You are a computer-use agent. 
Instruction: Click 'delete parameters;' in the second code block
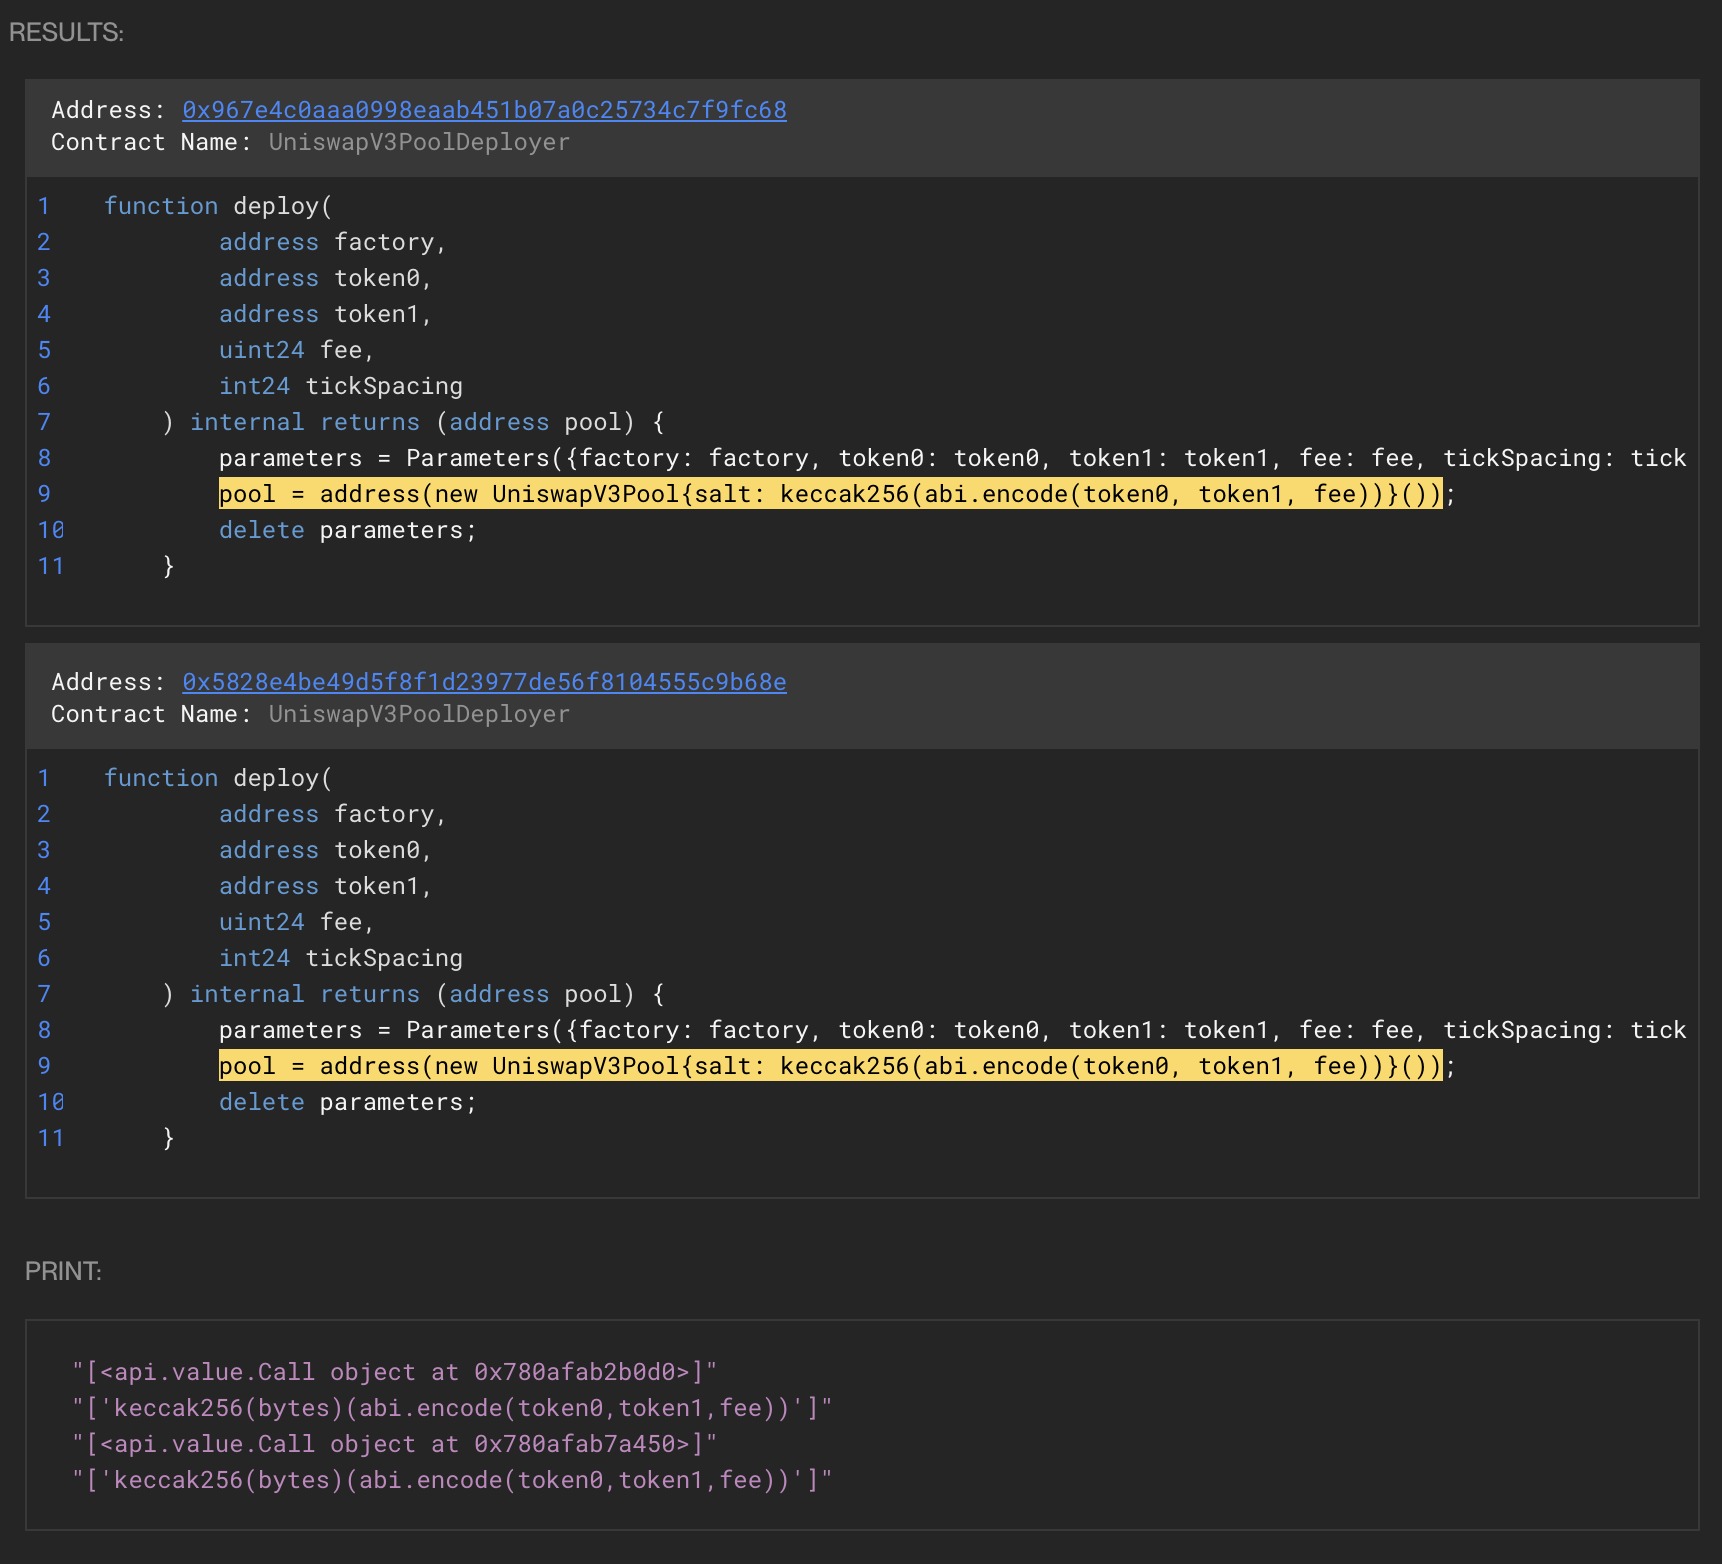pos(347,1102)
